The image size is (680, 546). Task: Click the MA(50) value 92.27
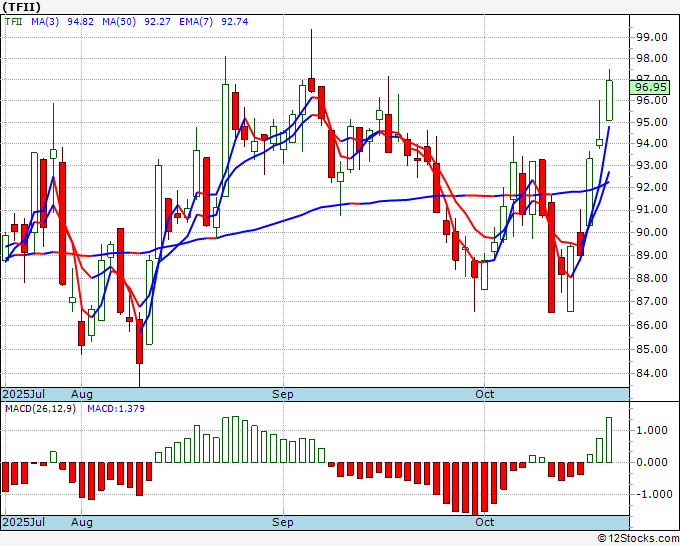click(x=157, y=22)
